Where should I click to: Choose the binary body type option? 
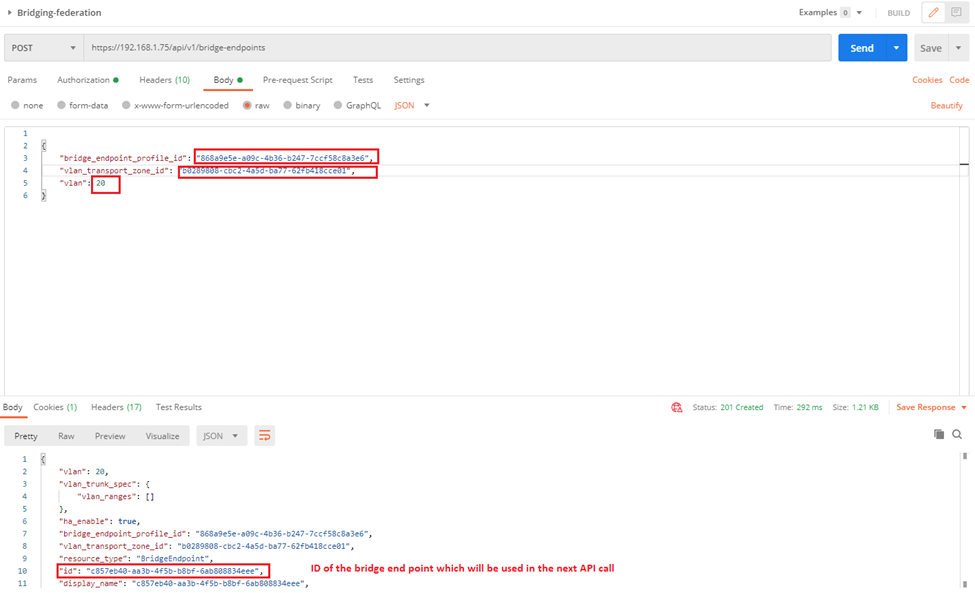click(x=288, y=105)
